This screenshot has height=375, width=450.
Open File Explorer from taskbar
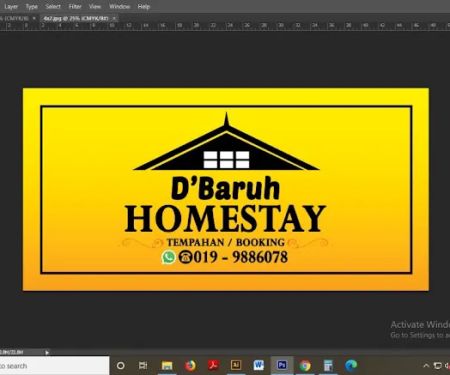[167, 366]
